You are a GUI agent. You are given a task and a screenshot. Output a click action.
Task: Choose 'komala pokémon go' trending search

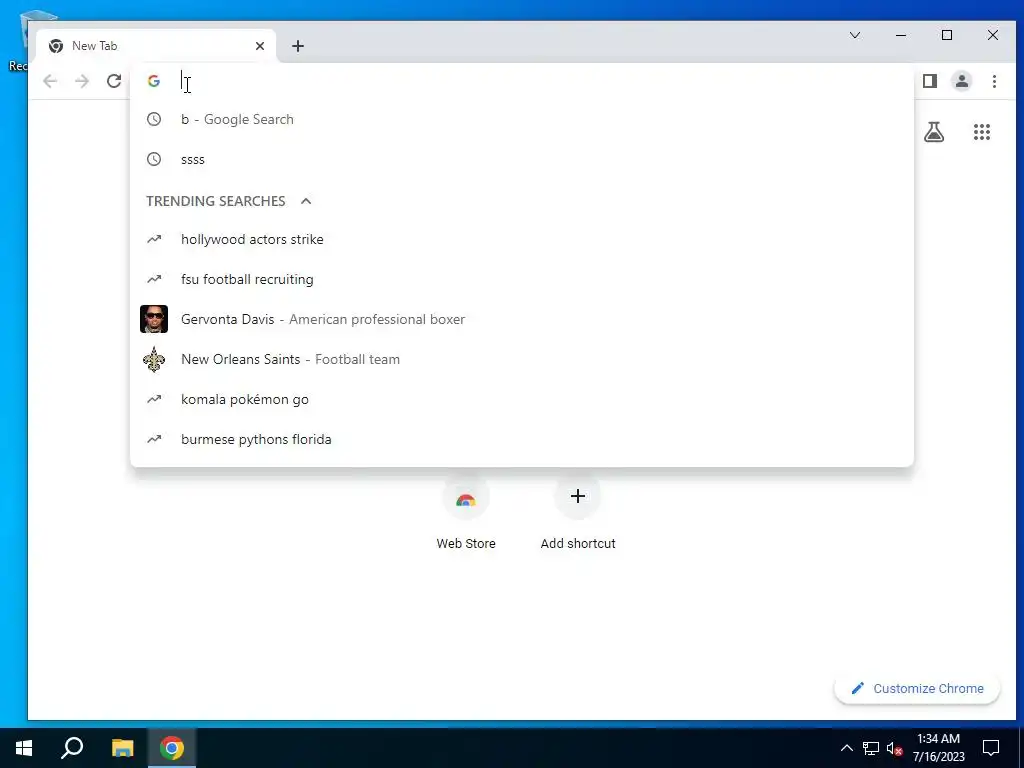(x=522, y=400)
